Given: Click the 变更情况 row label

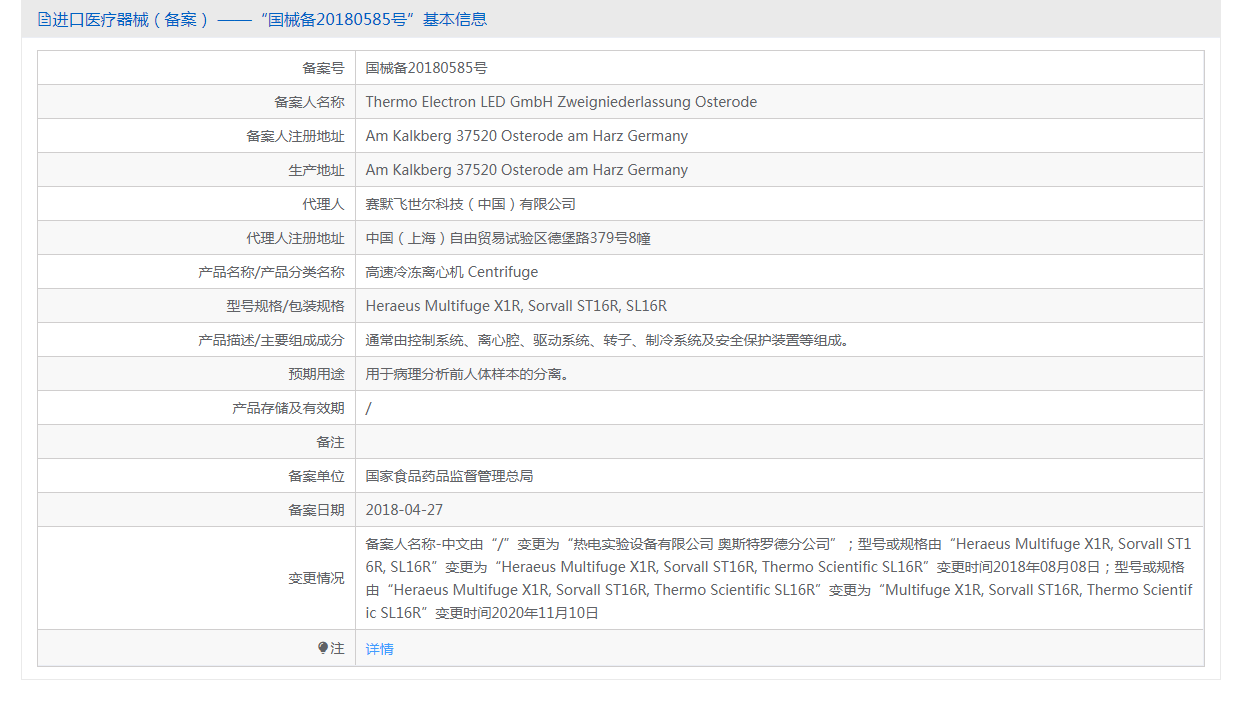Looking at the screenshot, I should 316,578.
